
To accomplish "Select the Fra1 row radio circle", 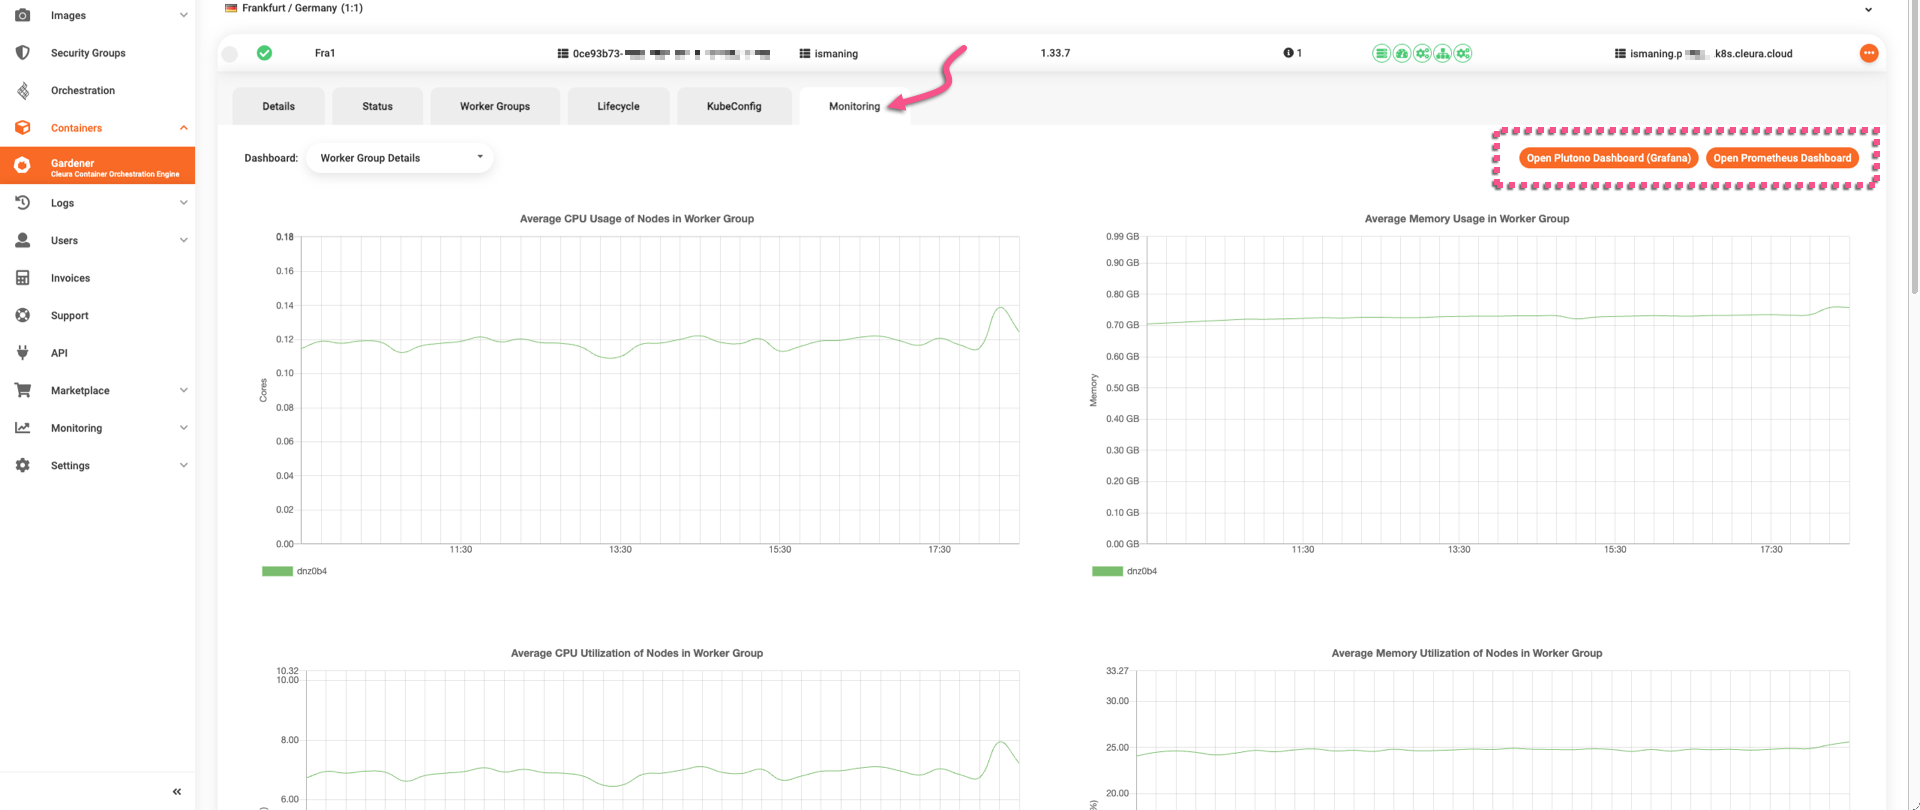I will [230, 54].
